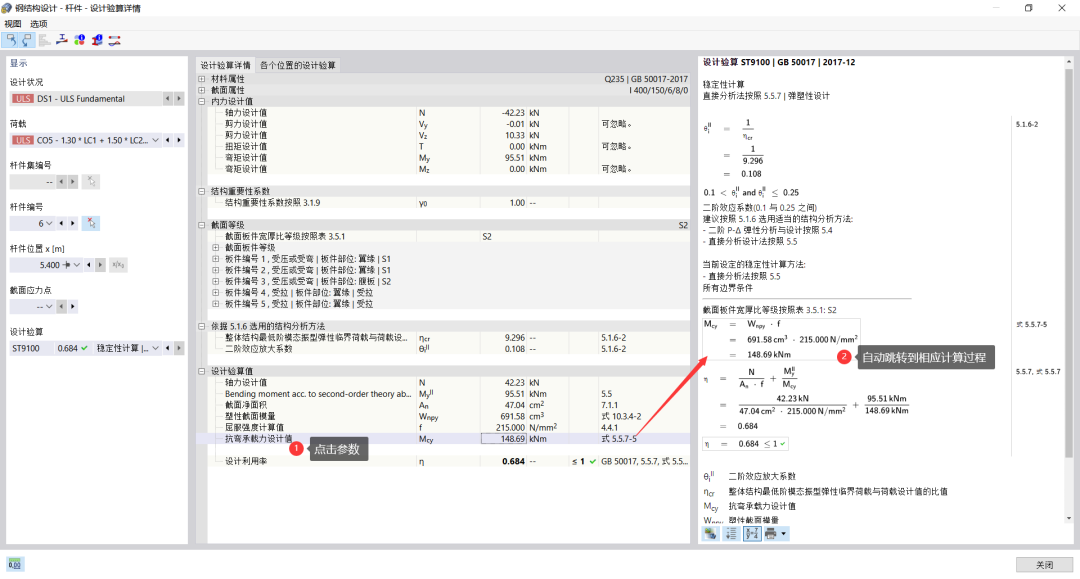Click the 结构重要性系数按照 3.1.9 row

442,202
